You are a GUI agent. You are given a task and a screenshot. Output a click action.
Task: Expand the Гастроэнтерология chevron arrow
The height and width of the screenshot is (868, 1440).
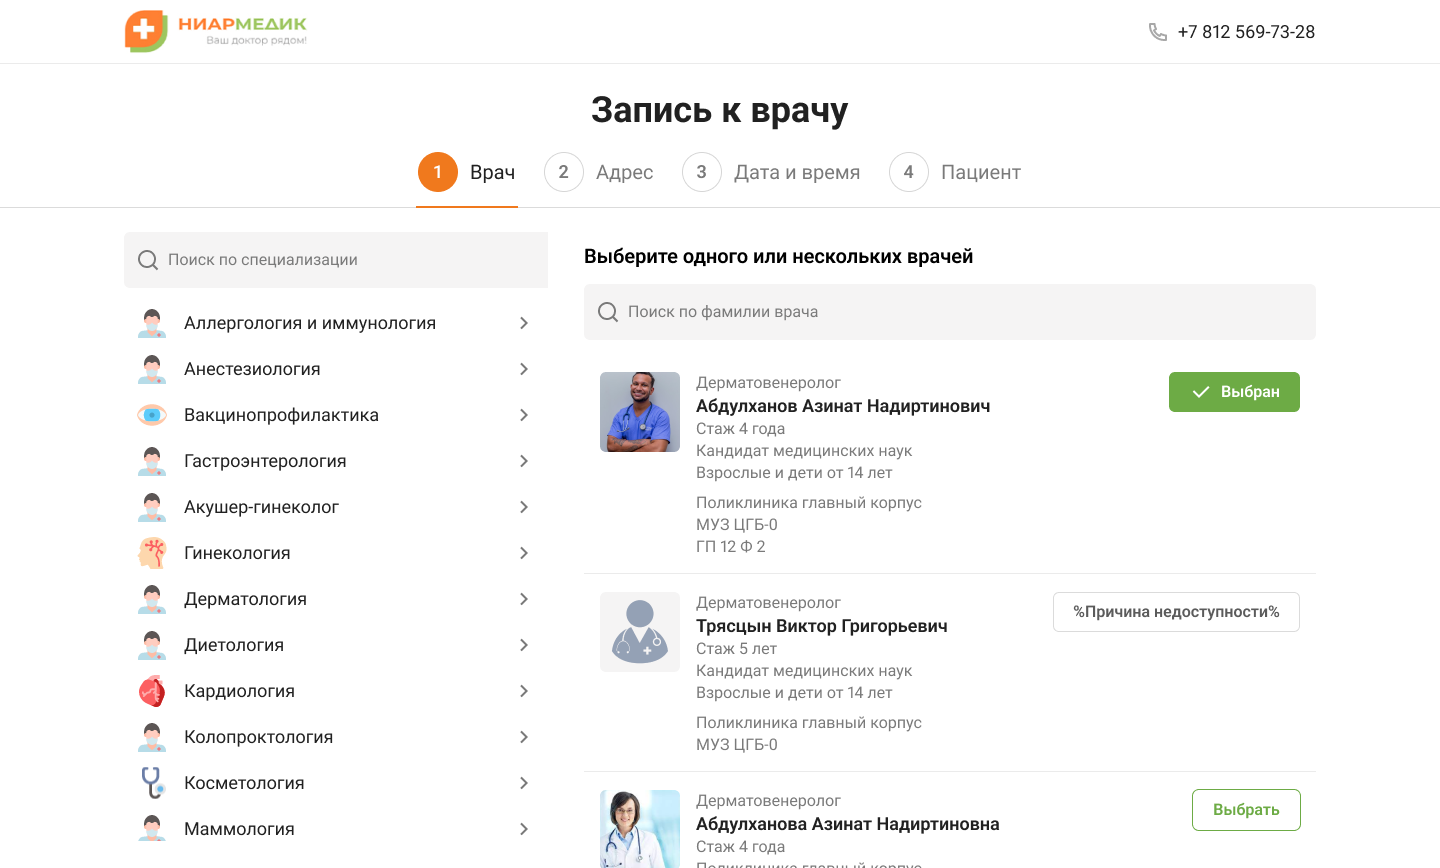click(524, 461)
